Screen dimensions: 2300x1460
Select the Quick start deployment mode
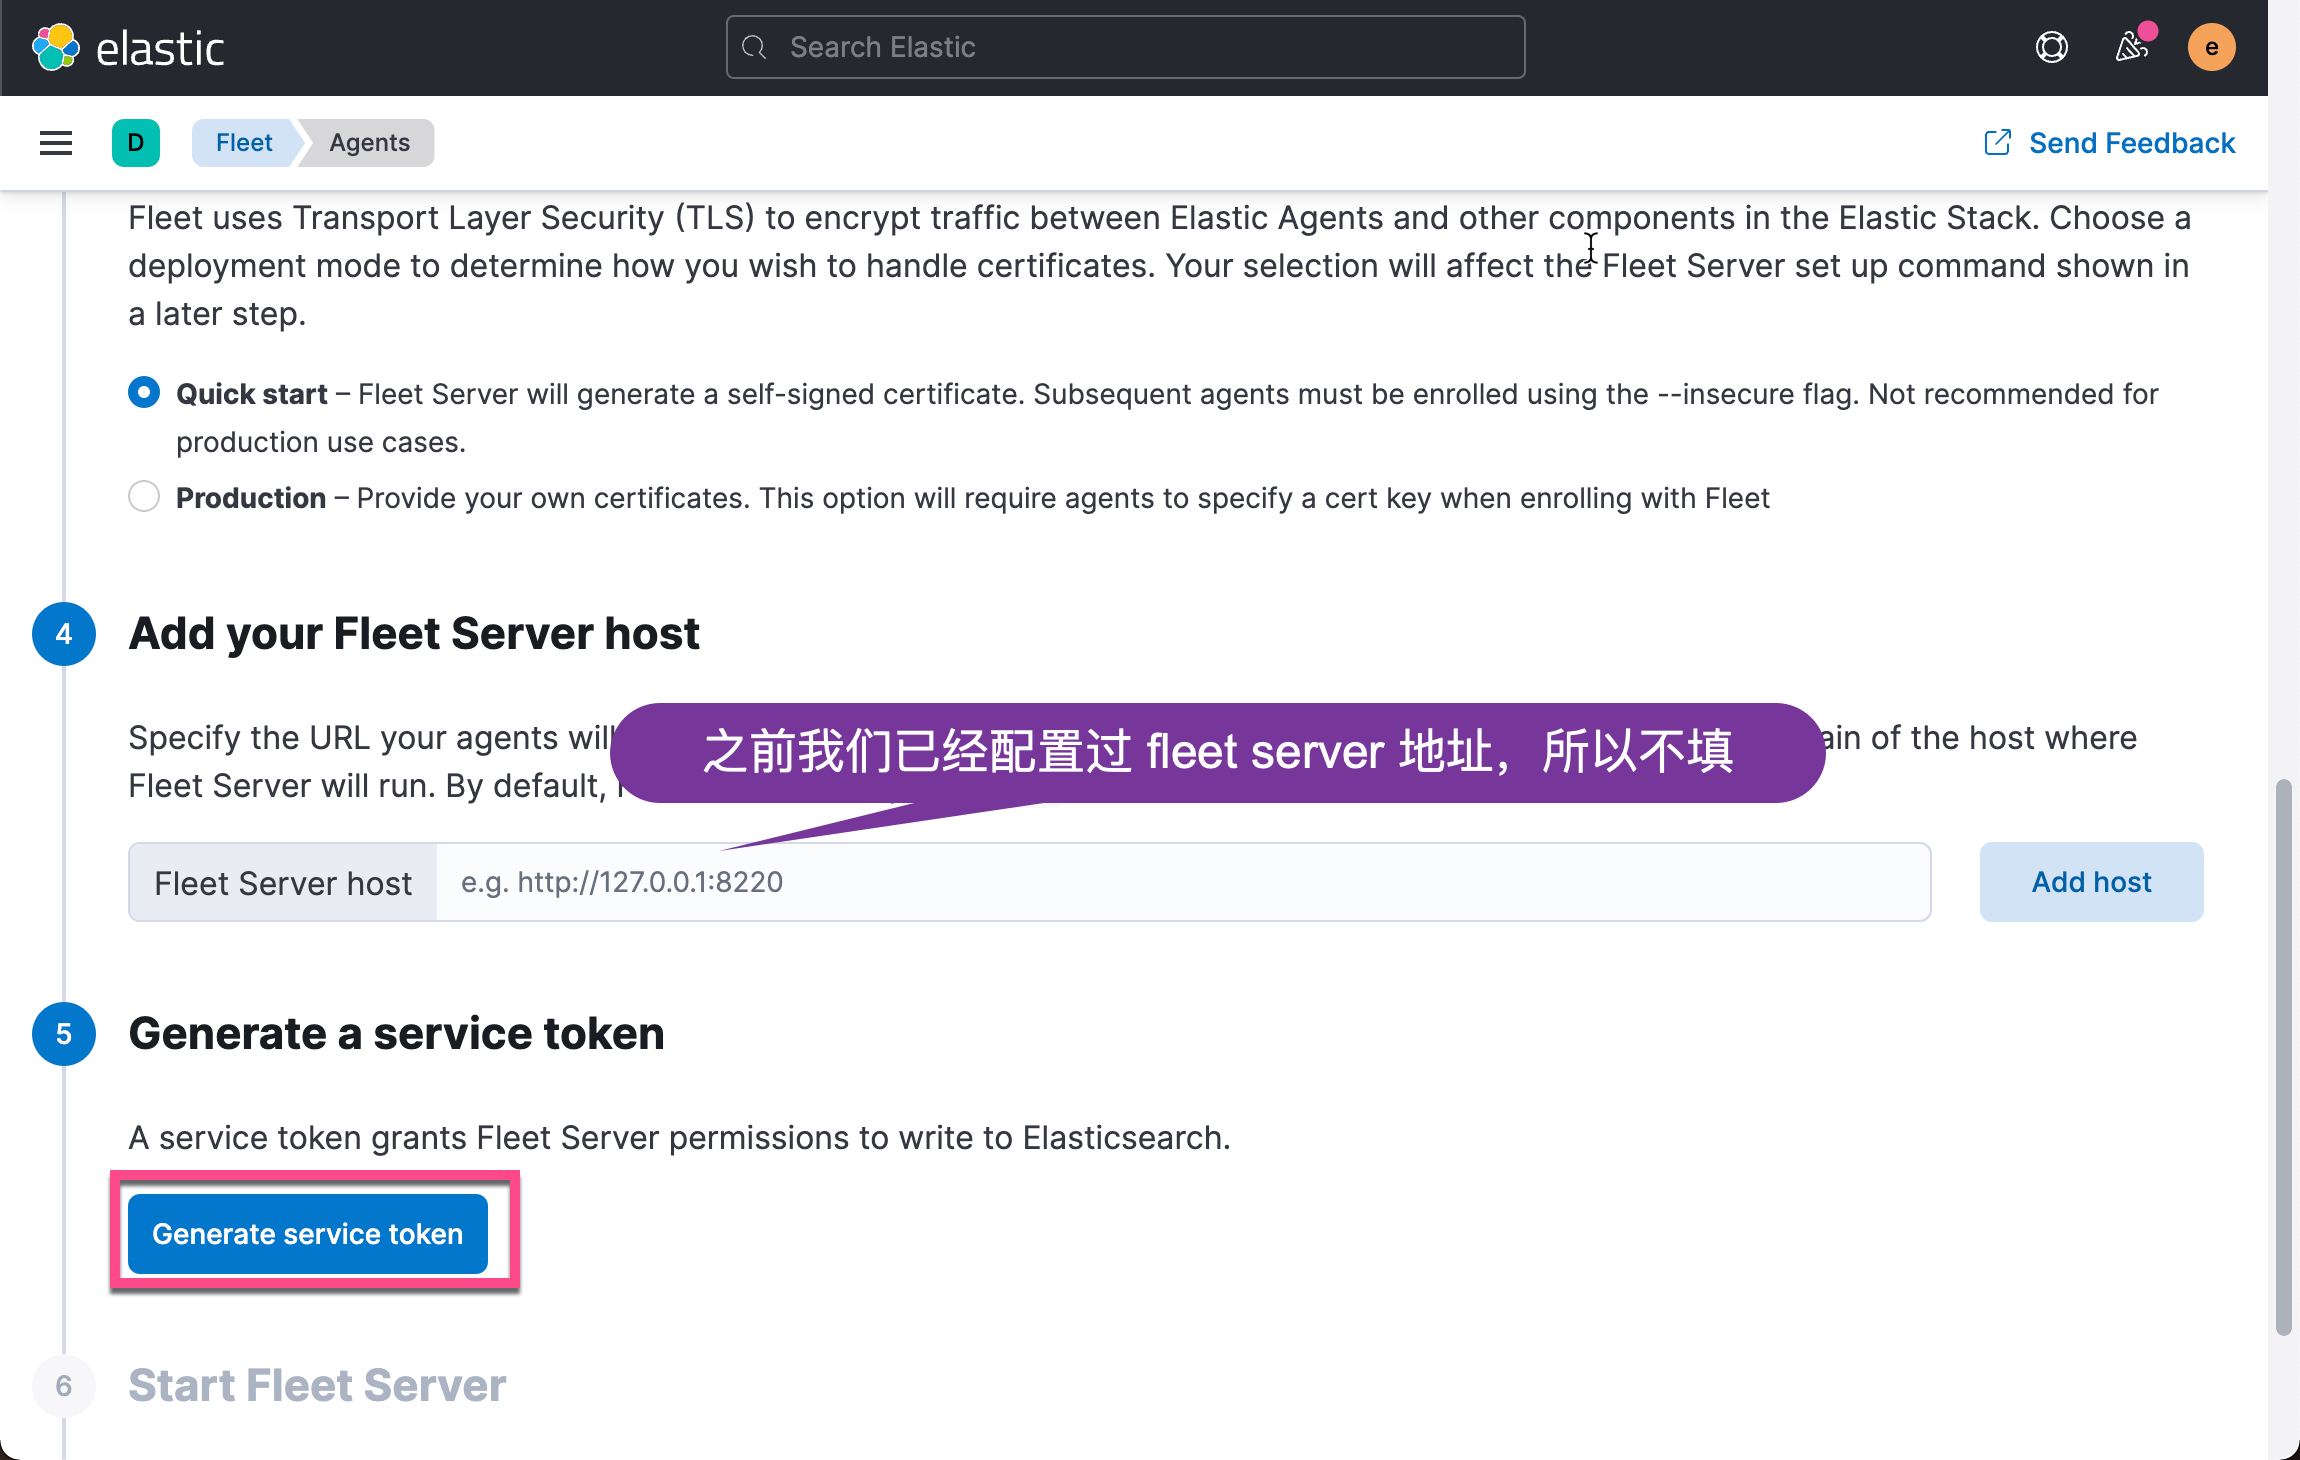click(x=144, y=392)
